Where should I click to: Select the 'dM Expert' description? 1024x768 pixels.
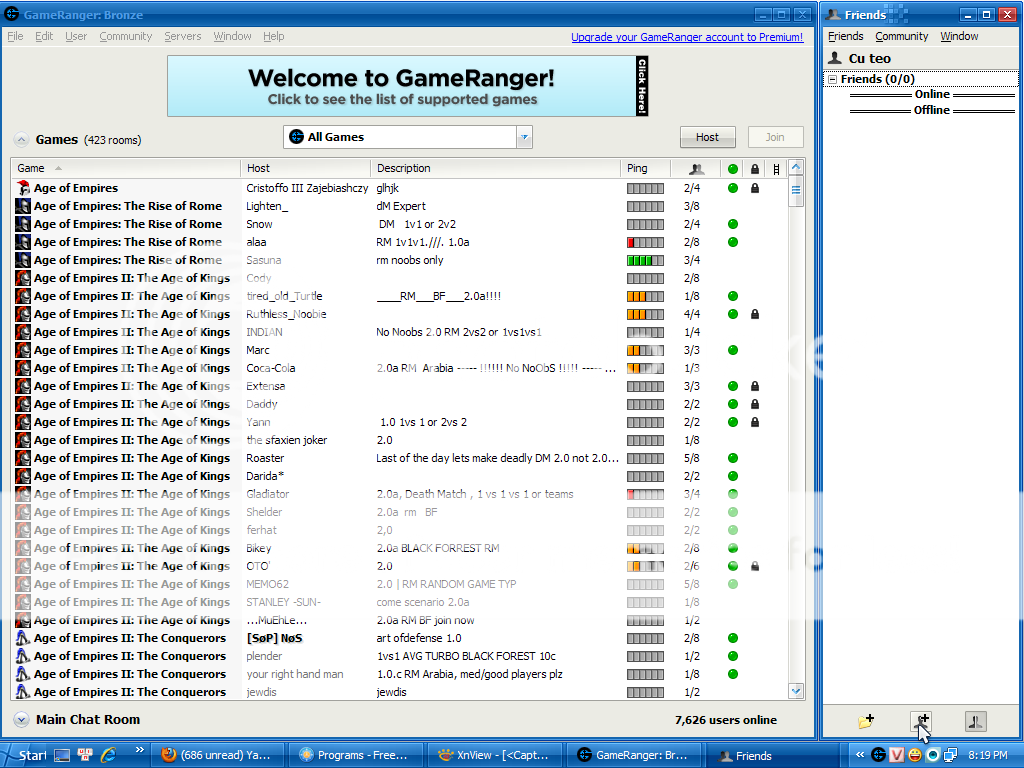(401, 206)
